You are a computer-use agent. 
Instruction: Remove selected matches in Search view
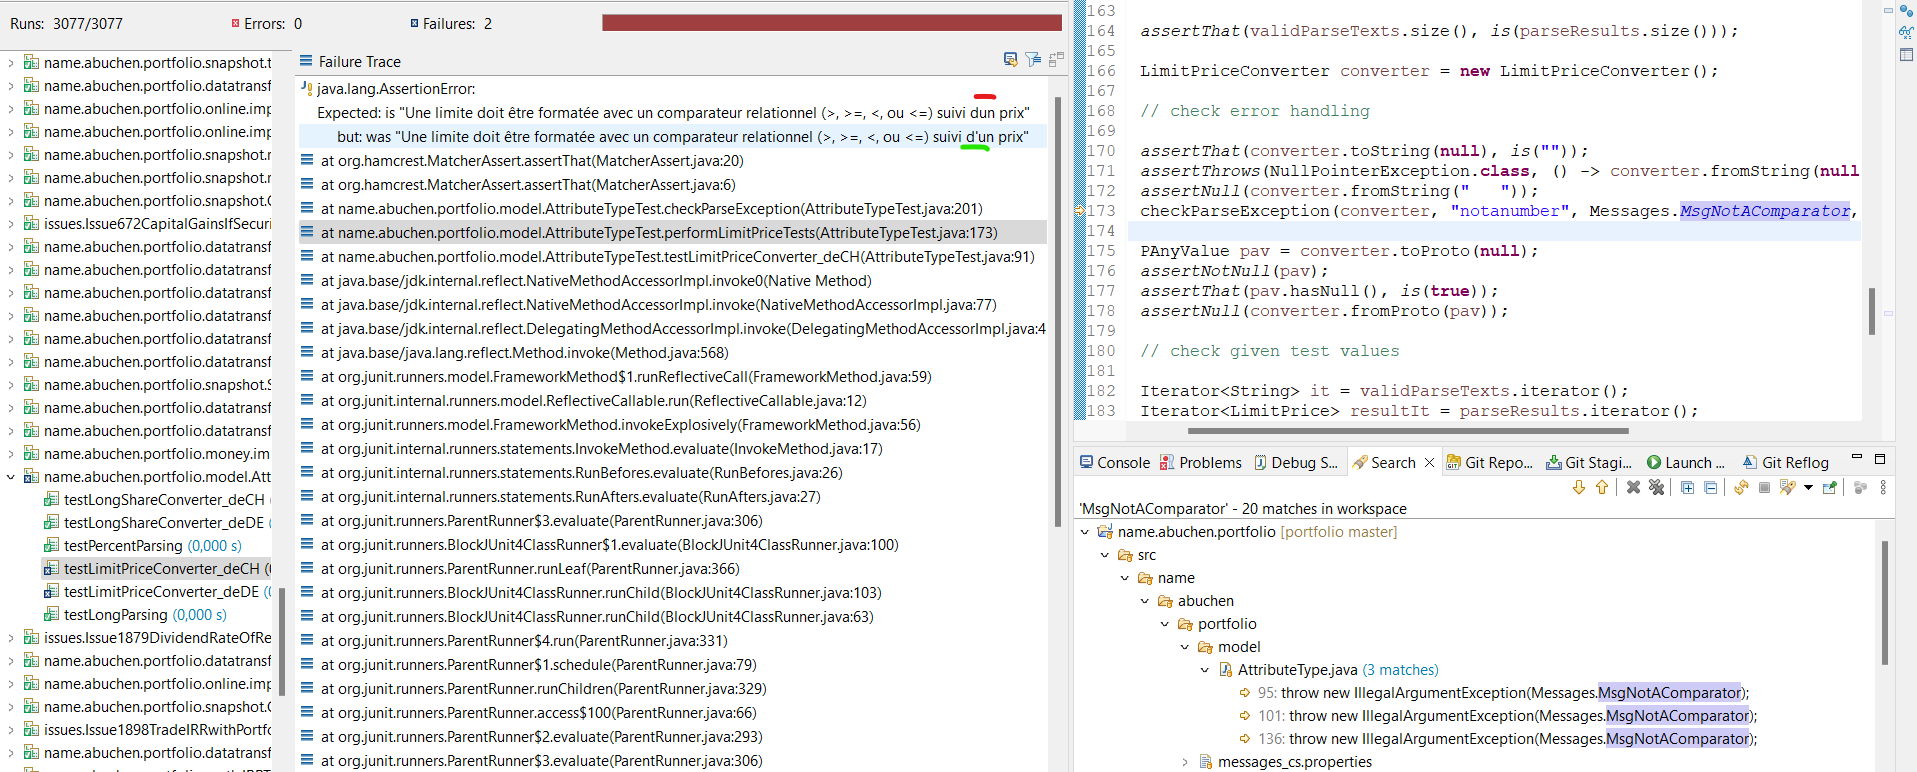(x=1633, y=488)
